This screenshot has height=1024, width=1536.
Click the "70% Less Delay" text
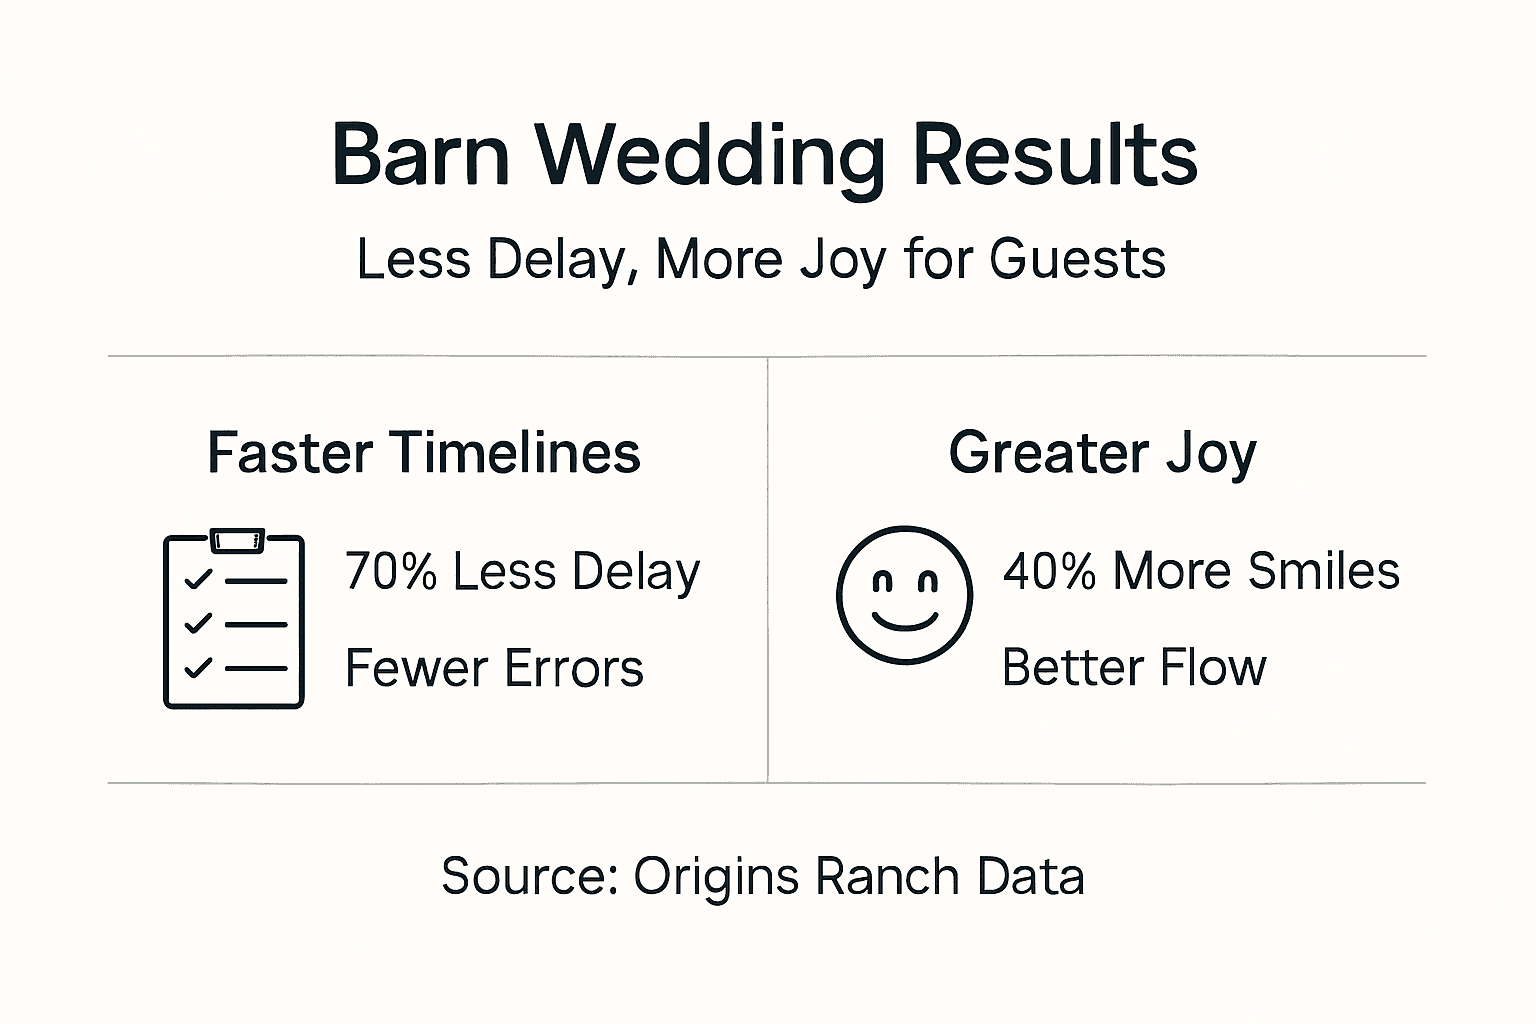[522, 572]
